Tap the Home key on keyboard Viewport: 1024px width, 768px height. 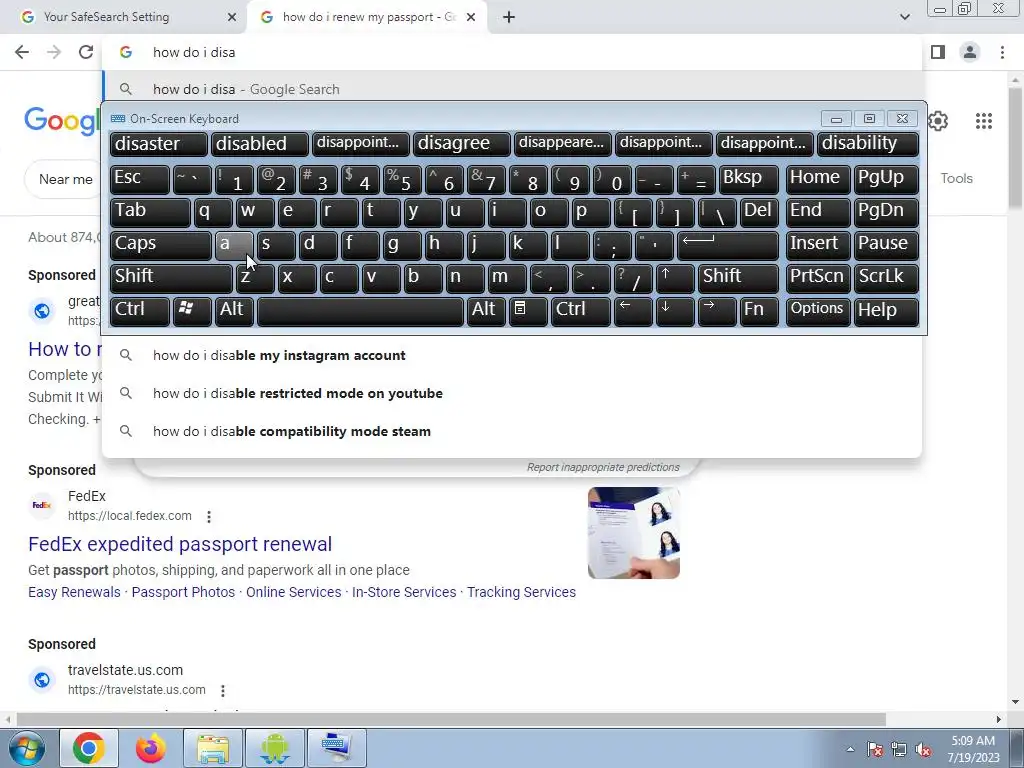click(x=818, y=179)
